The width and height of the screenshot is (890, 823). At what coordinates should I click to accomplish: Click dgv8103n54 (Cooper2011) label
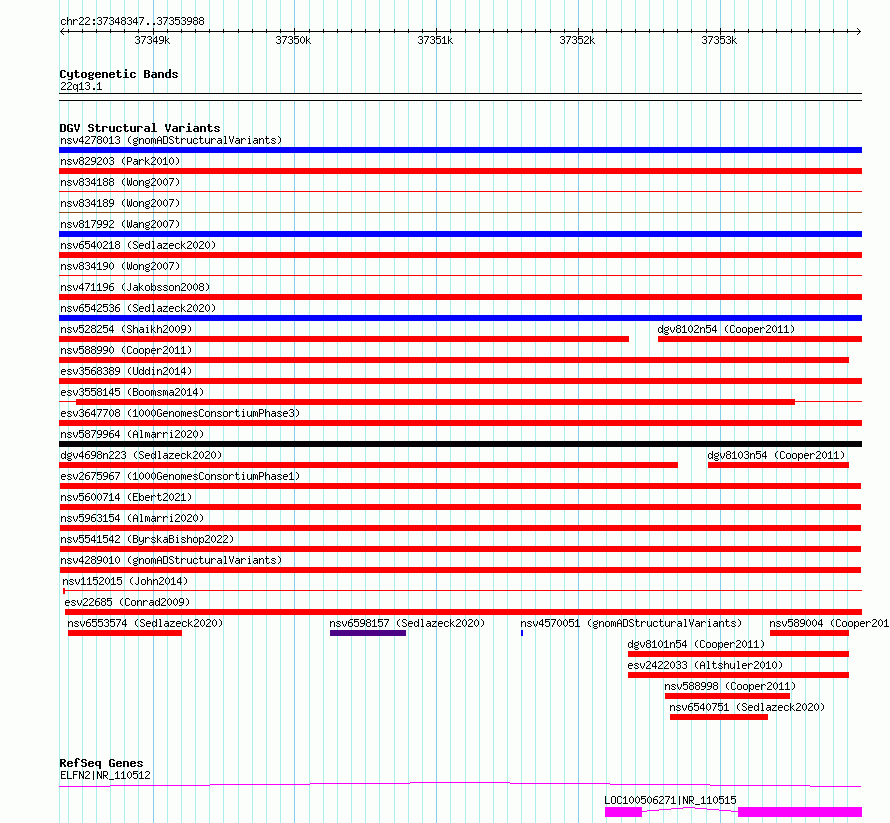[776, 455]
